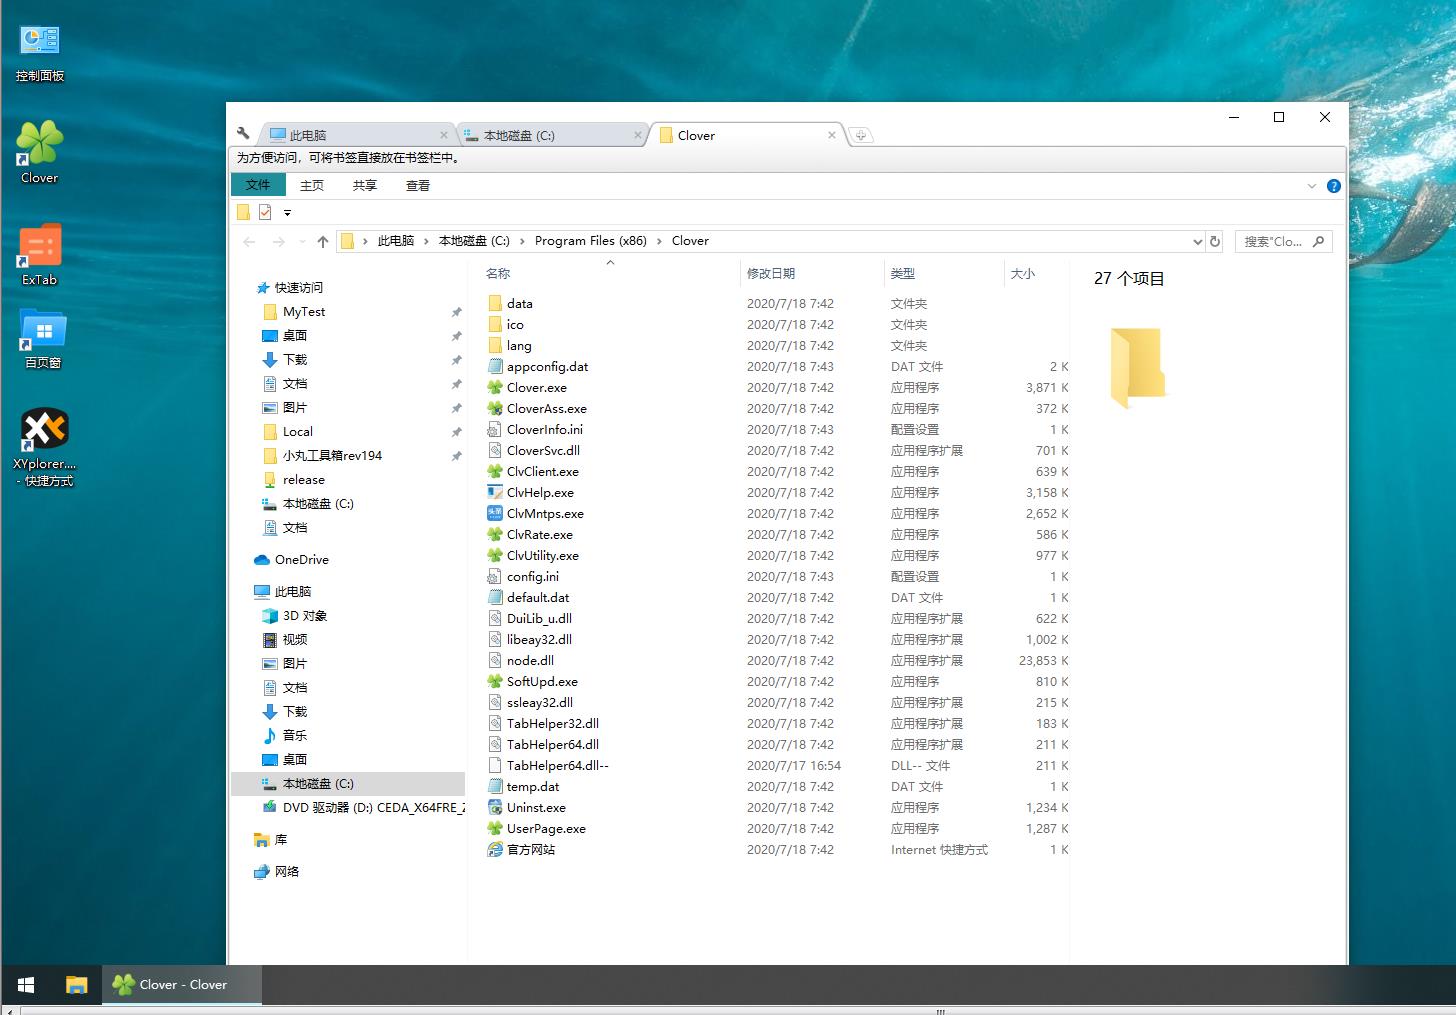Select OneDrive in the navigation sidebar
Viewport: 1456px width, 1015px height.
coord(300,559)
